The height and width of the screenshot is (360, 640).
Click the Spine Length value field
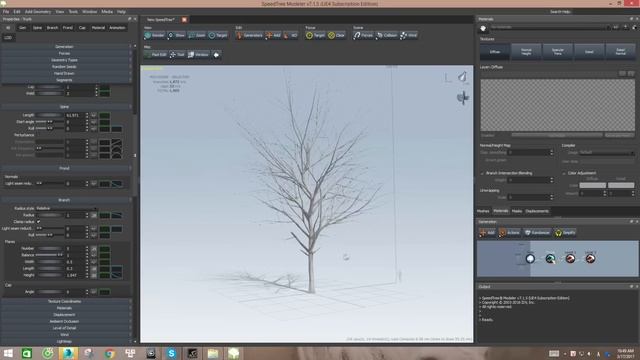coord(75,116)
